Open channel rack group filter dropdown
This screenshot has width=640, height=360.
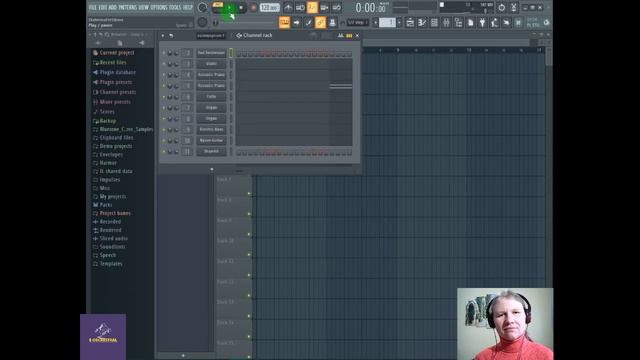coord(211,36)
